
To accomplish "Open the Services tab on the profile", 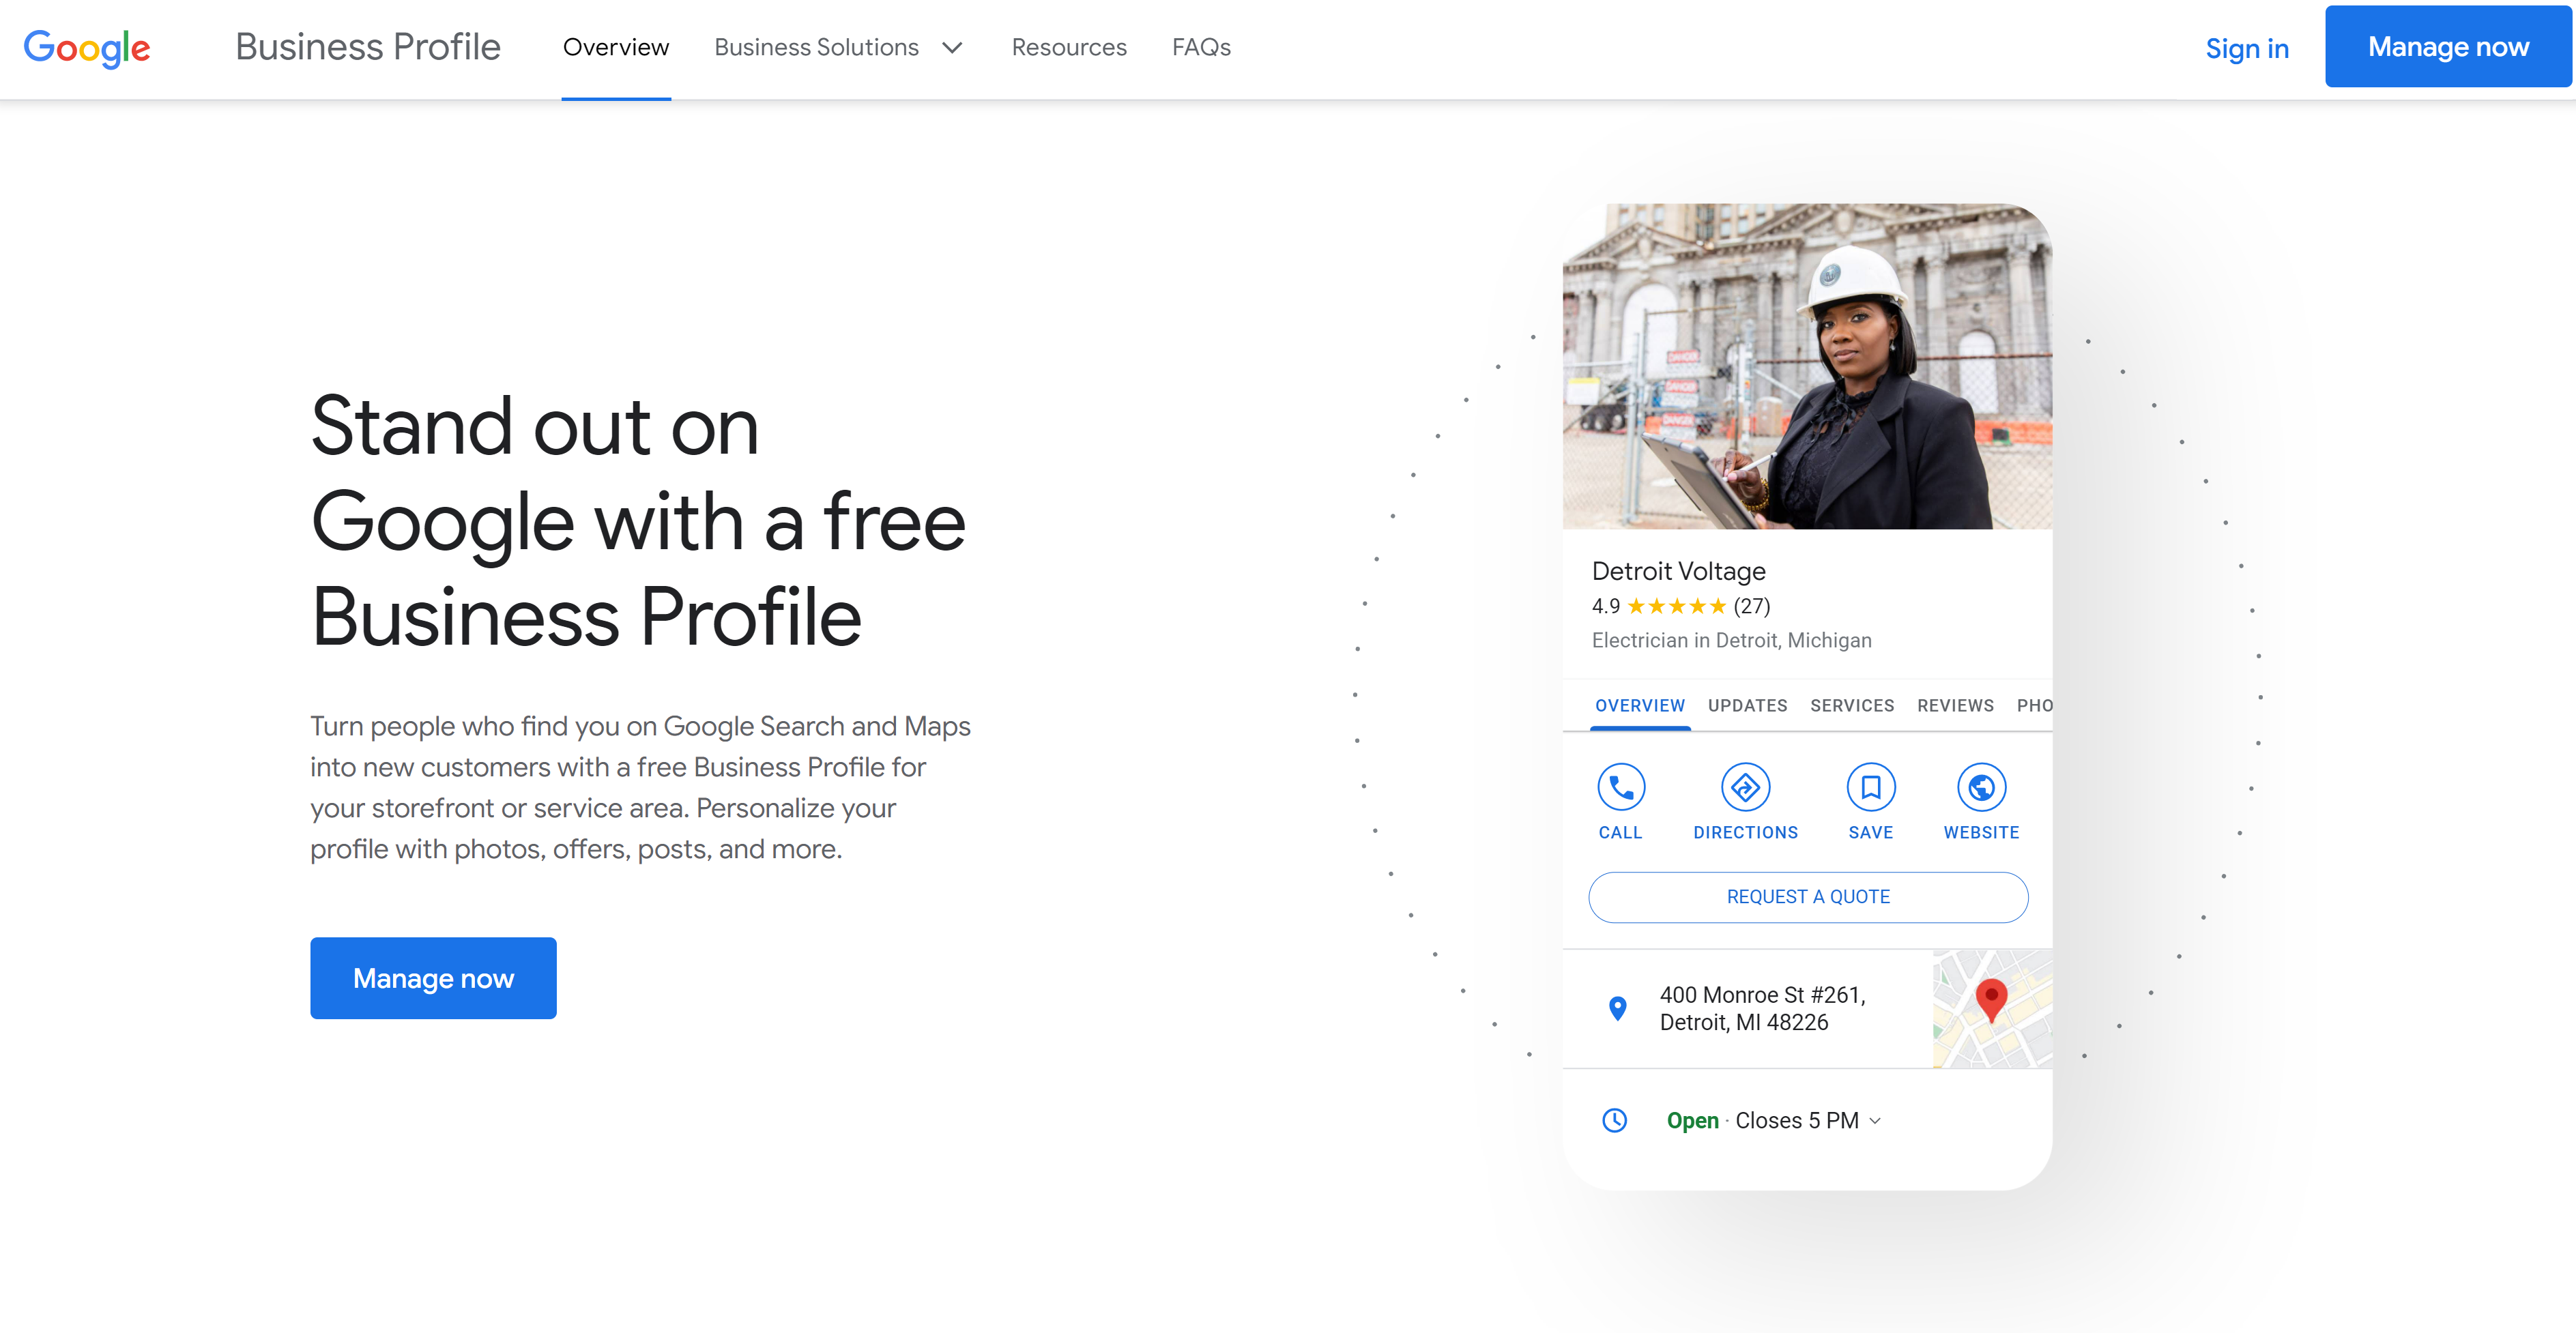I will click(x=1852, y=705).
